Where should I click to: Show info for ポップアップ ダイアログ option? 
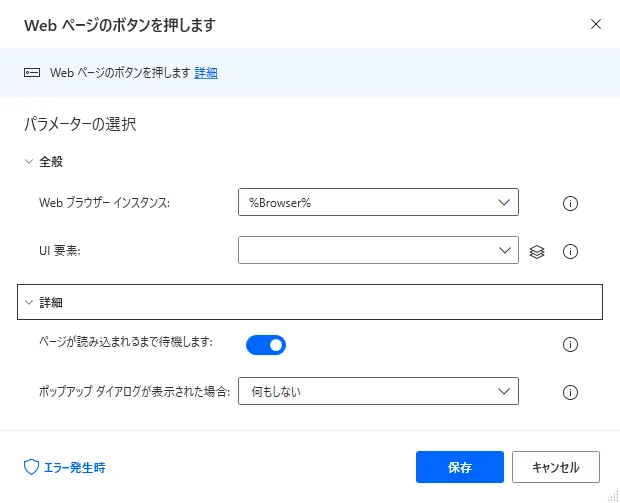(571, 392)
